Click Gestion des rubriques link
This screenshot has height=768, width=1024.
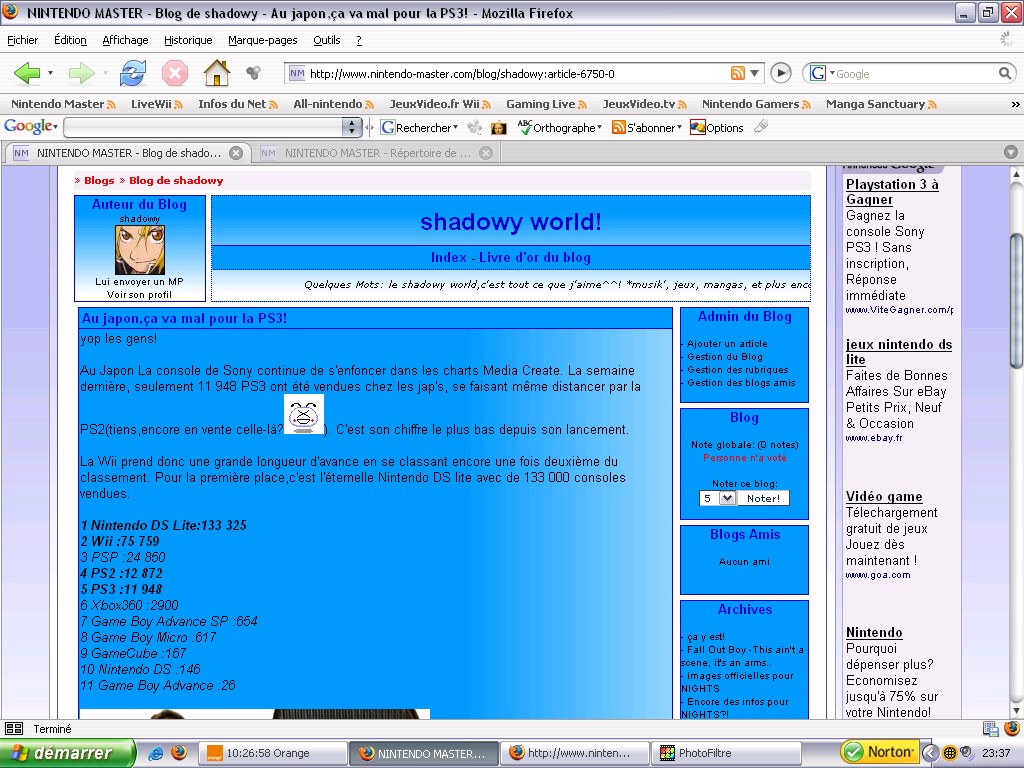(737, 370)
